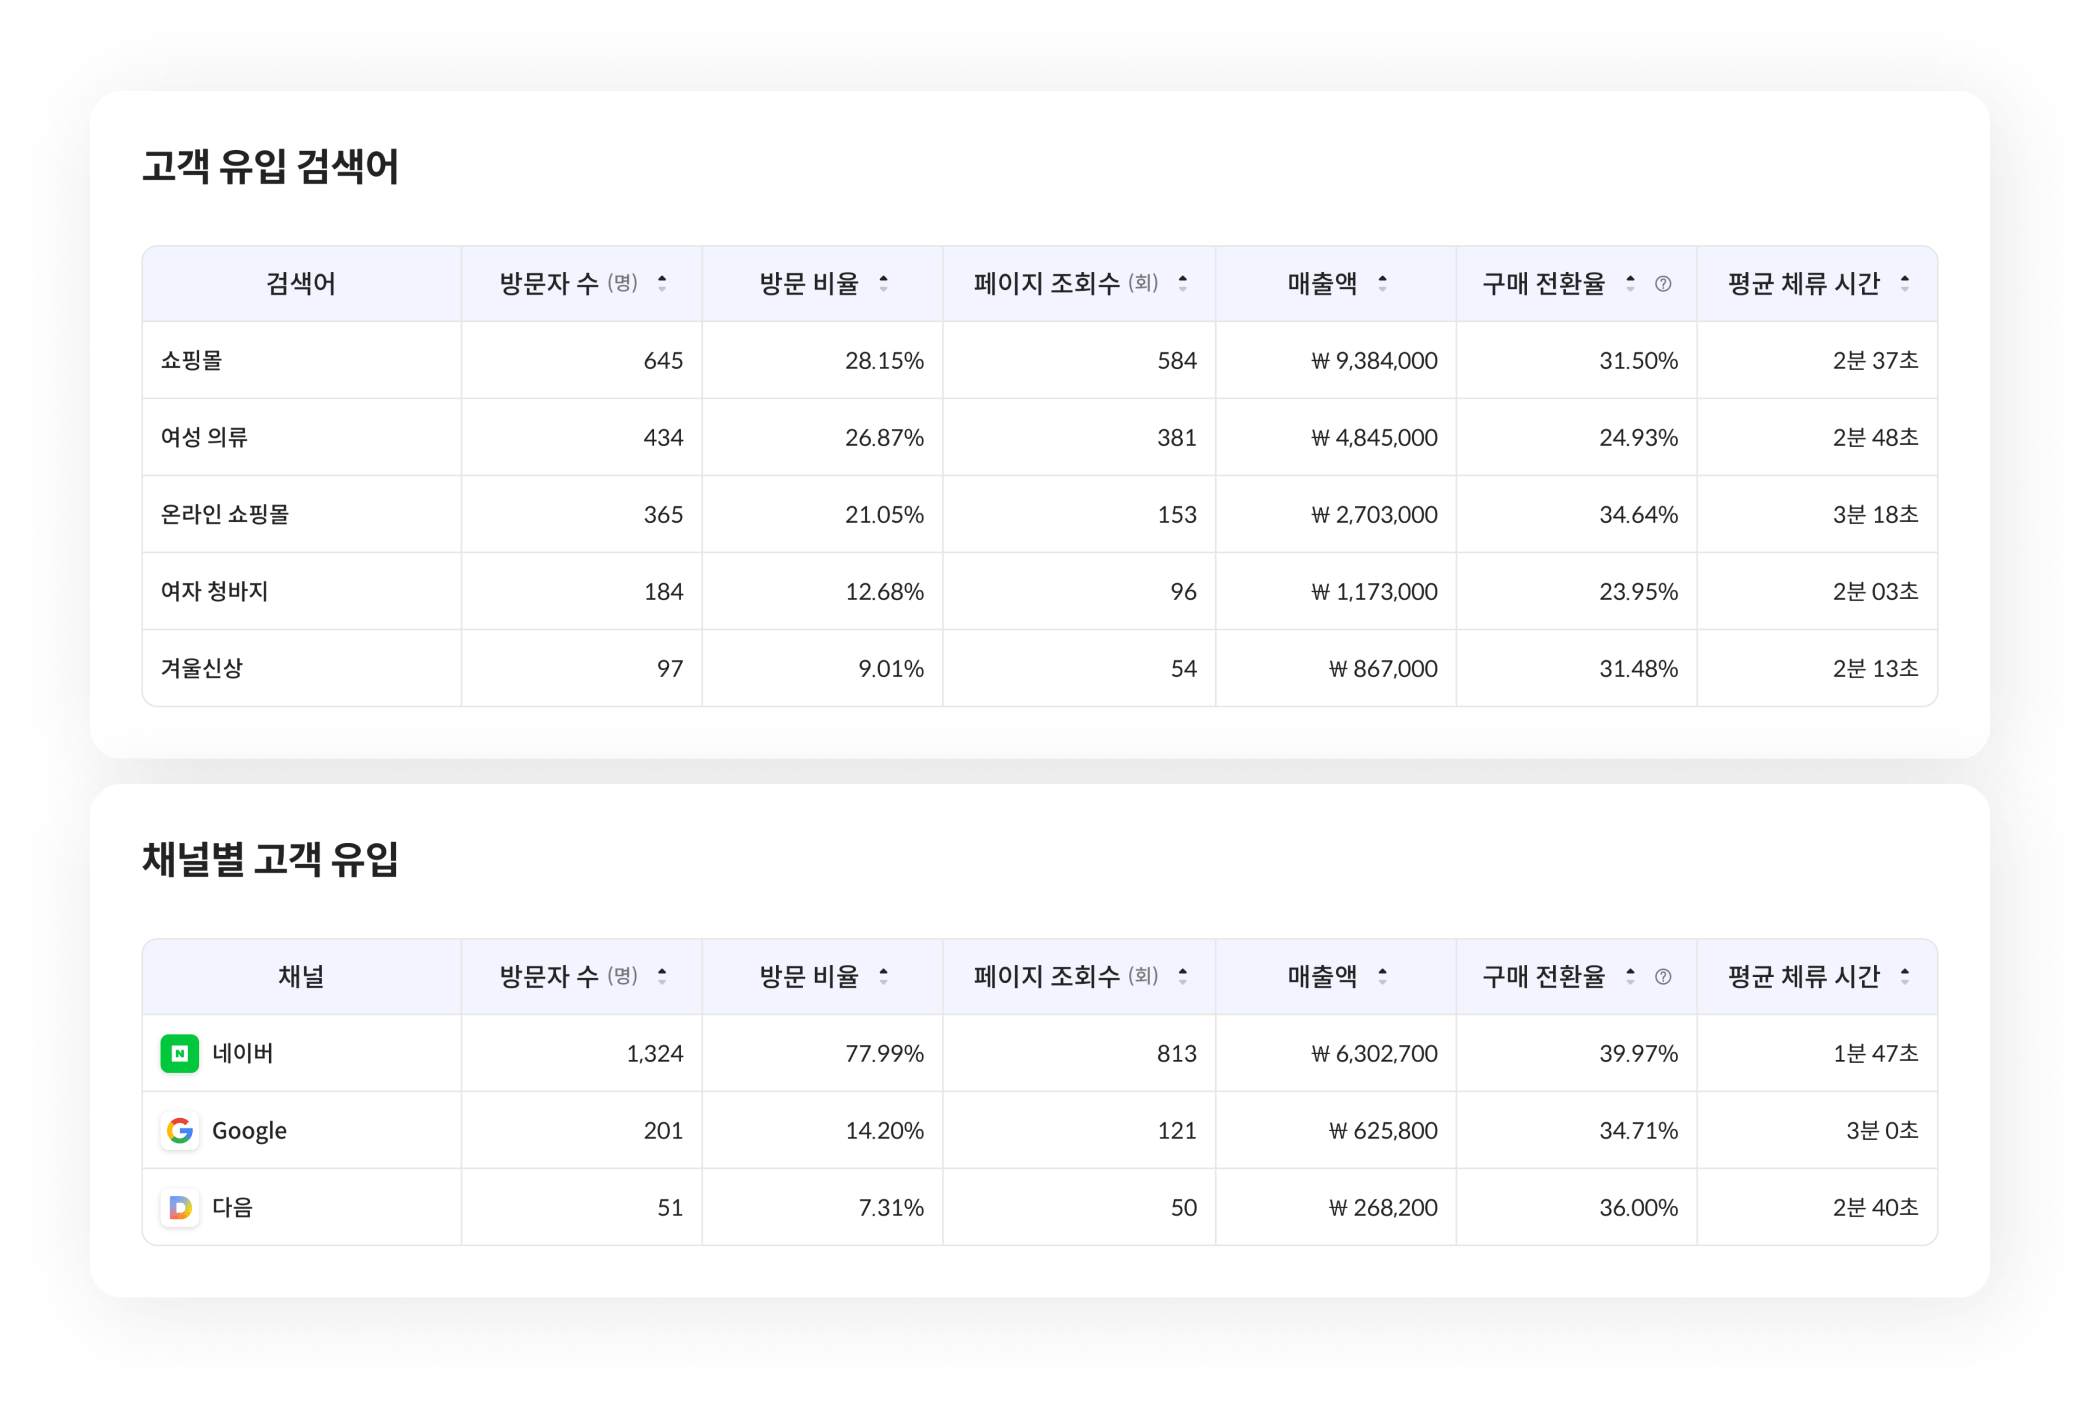Click the Naver channel logo icon

[x=180, y=1053]
